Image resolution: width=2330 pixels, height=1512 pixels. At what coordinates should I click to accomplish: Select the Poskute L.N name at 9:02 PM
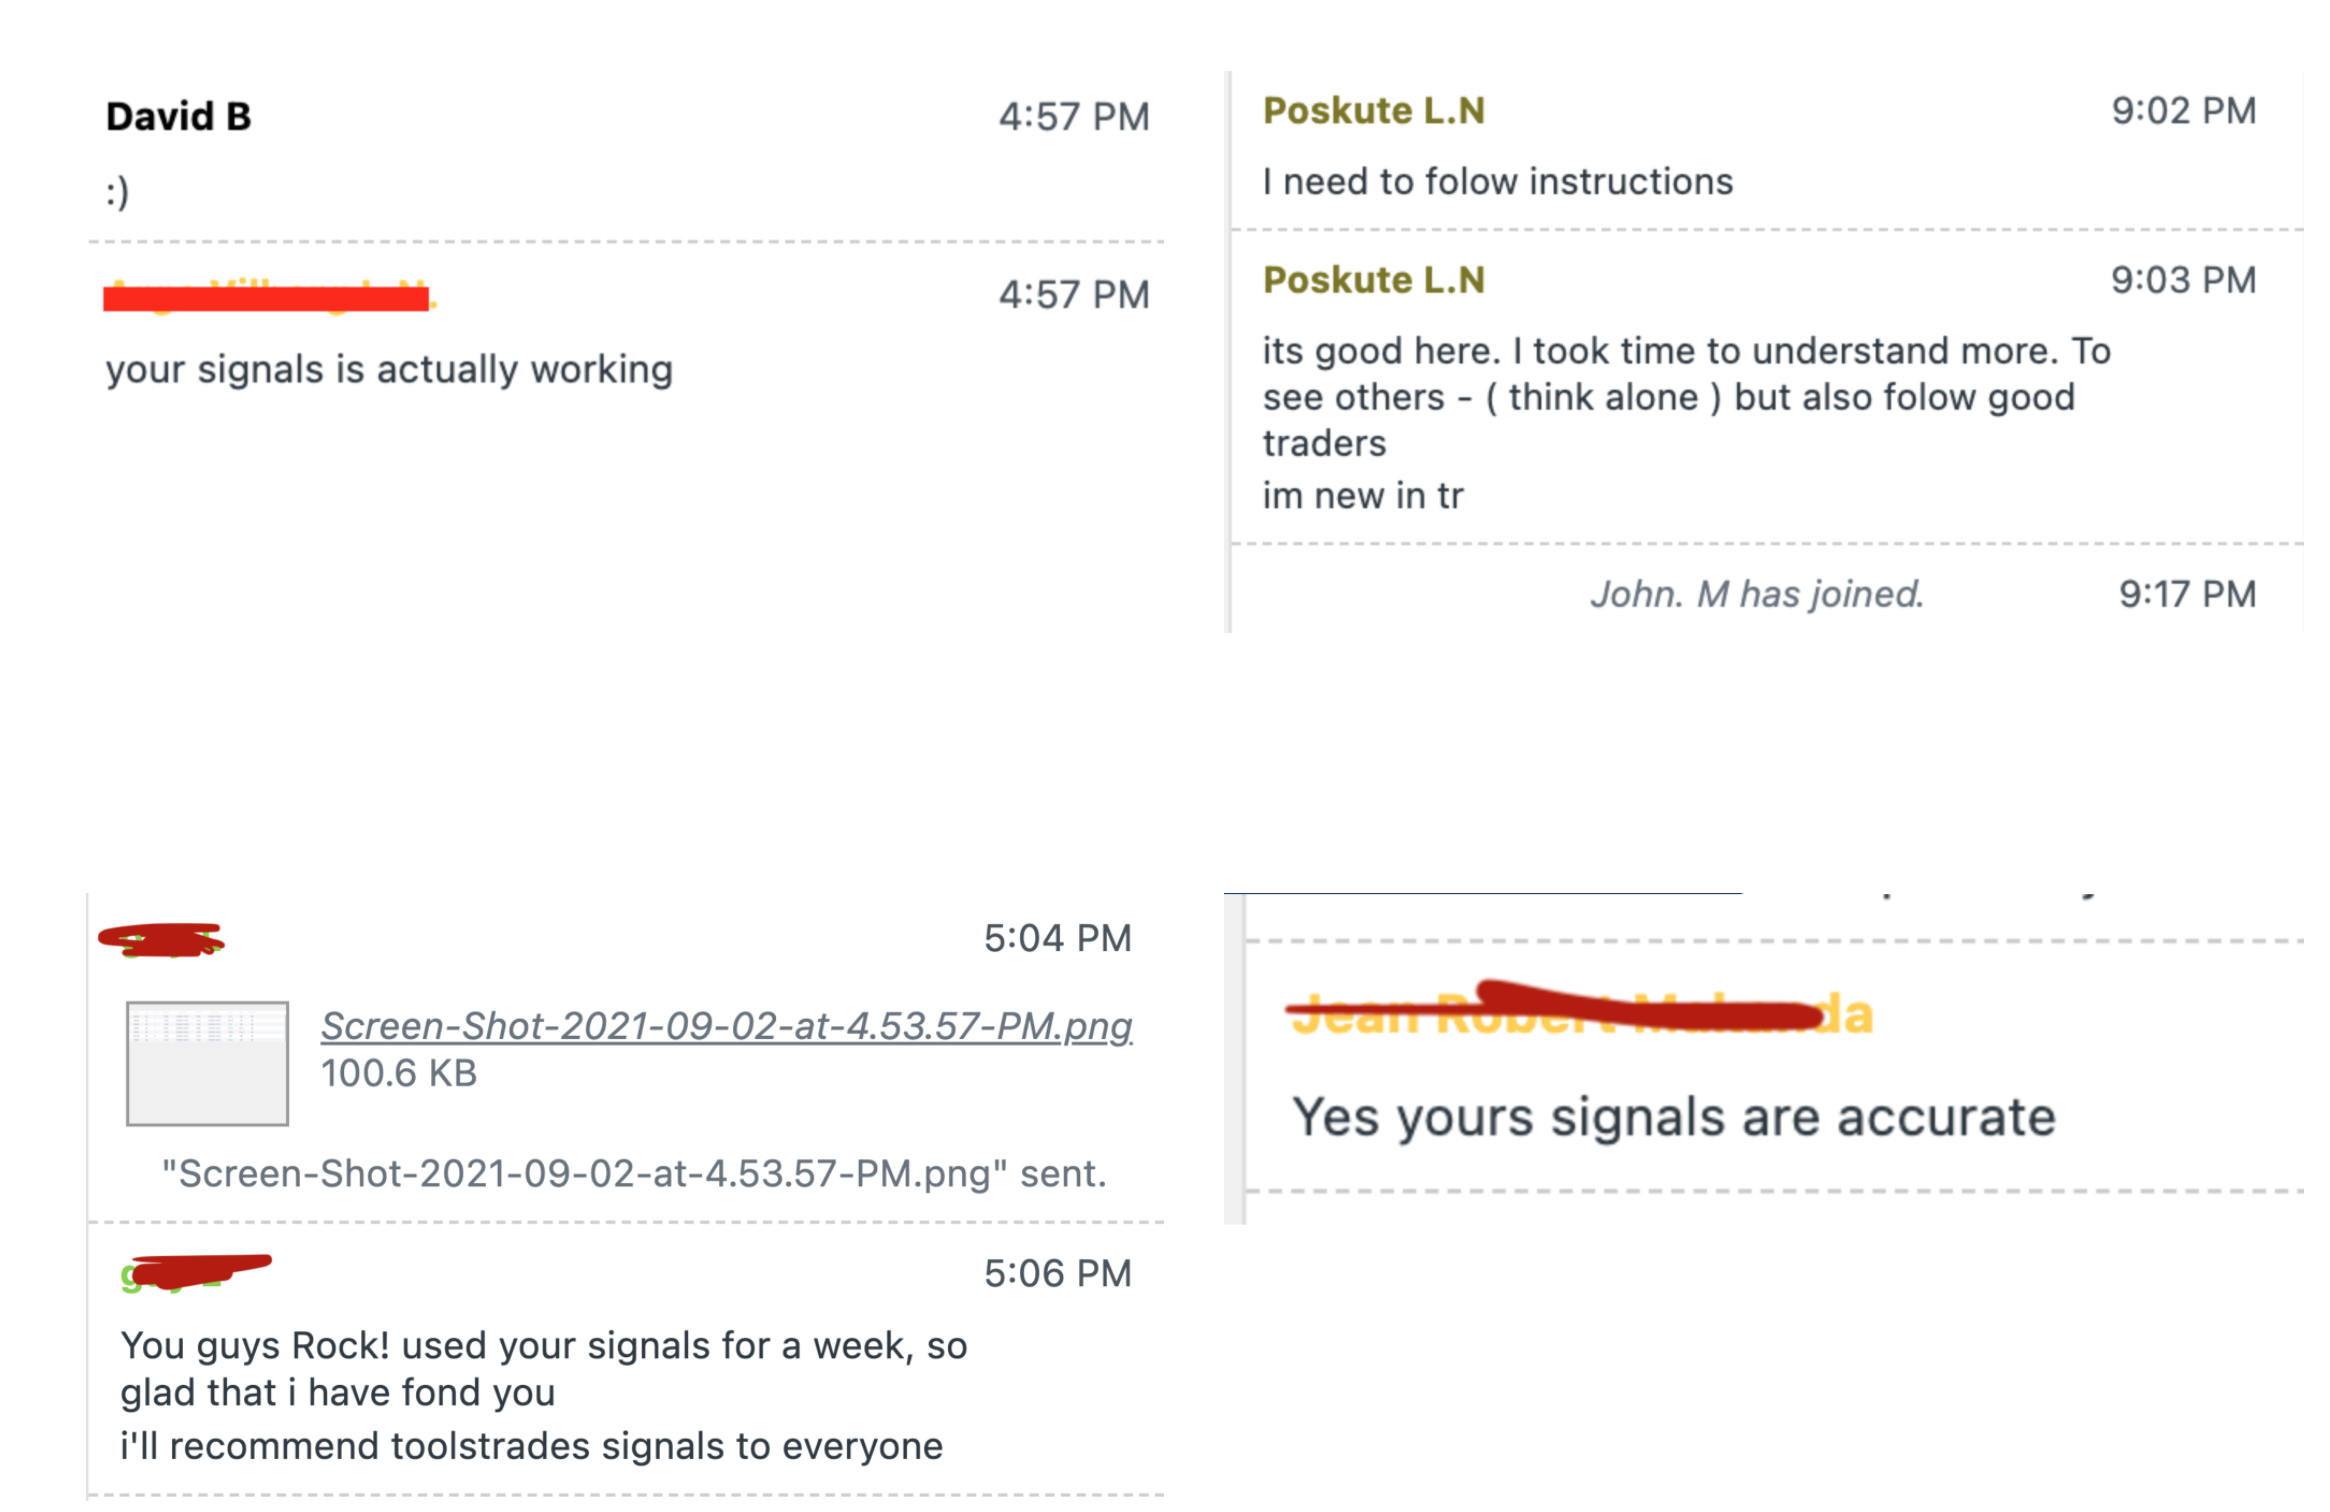click(1373, 111)
